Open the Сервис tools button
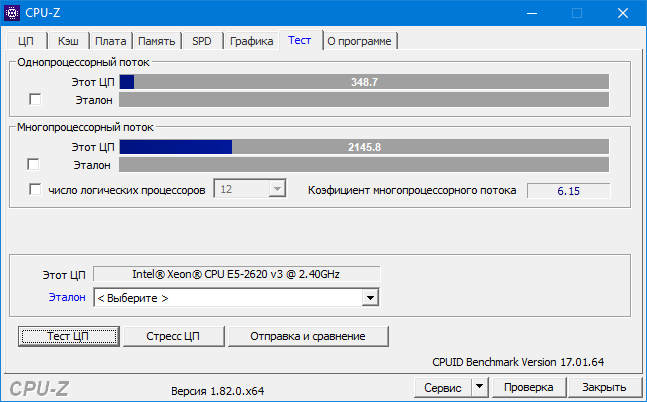647x402 pixels. pyautogui.click(x=443, y=387)
